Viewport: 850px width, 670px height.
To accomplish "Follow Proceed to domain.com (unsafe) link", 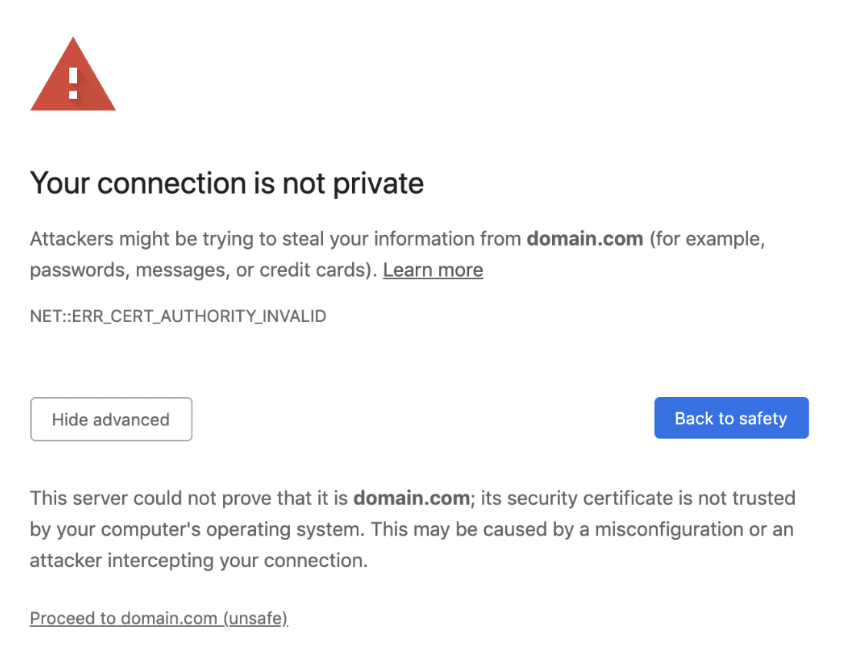I will pos(159,618).
